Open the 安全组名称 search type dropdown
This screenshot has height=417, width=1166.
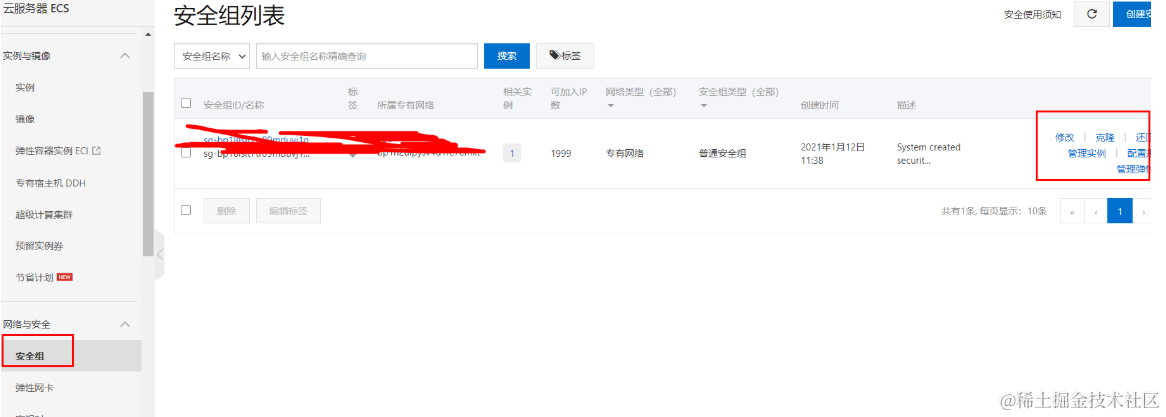212,56
